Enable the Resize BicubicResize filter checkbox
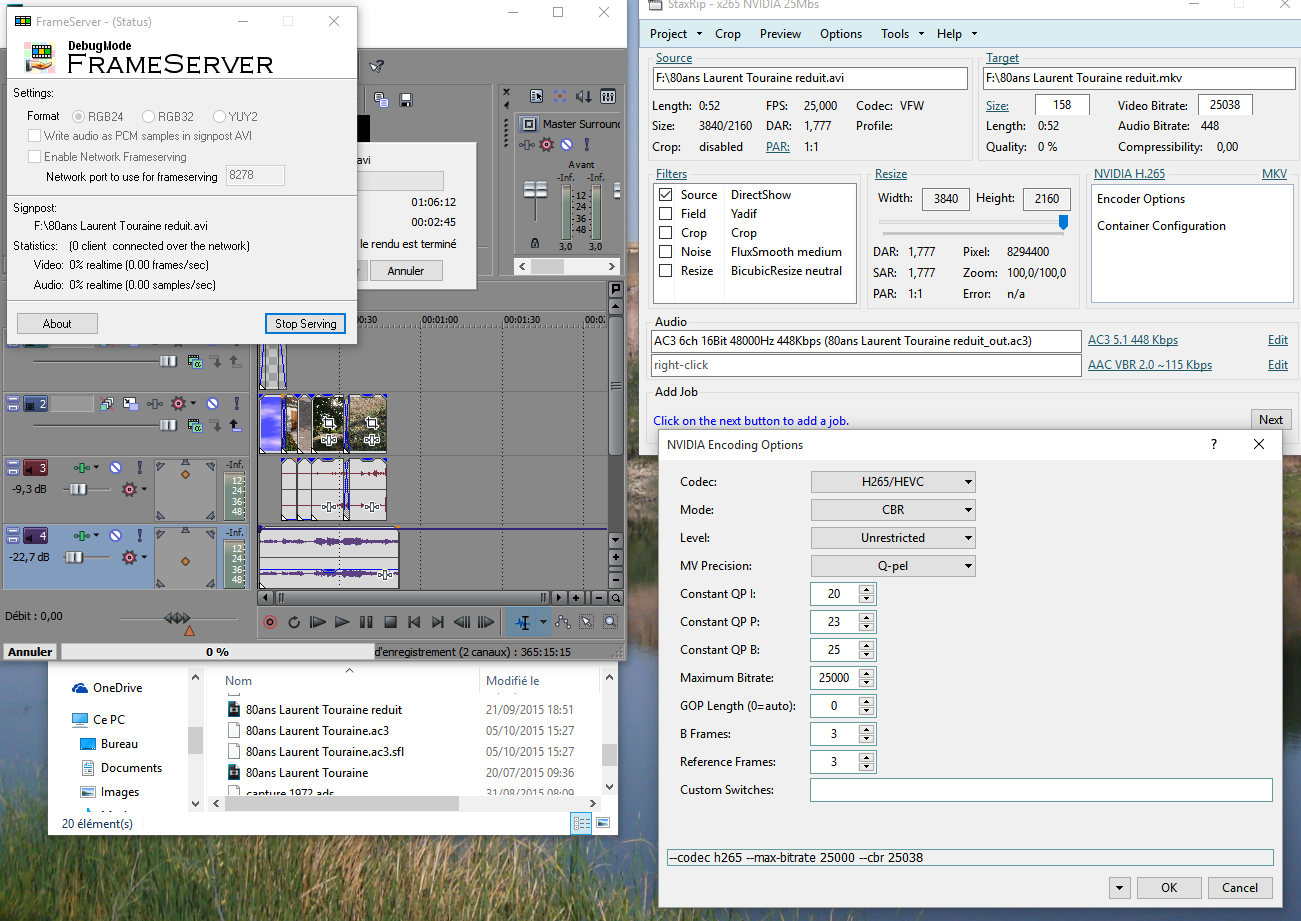 [x=666, y=271]
